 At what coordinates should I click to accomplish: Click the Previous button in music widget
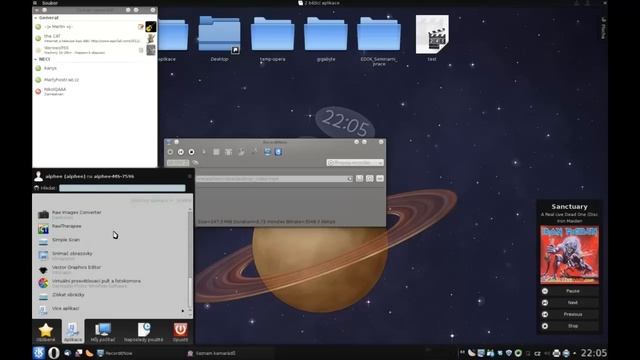[569, 314]
